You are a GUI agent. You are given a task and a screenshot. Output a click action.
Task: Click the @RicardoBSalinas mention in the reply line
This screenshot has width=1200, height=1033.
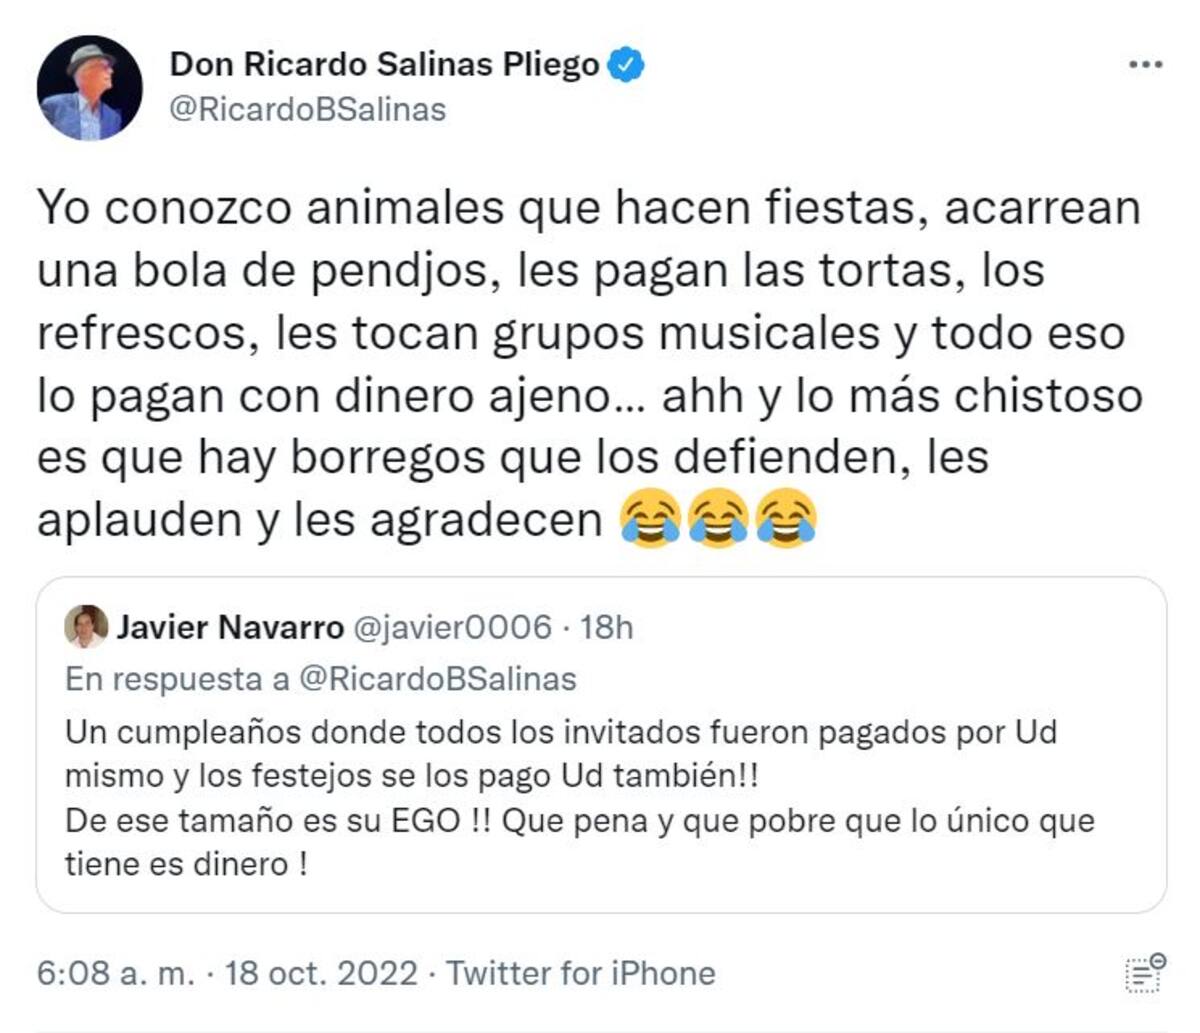[x=438, y=679]
